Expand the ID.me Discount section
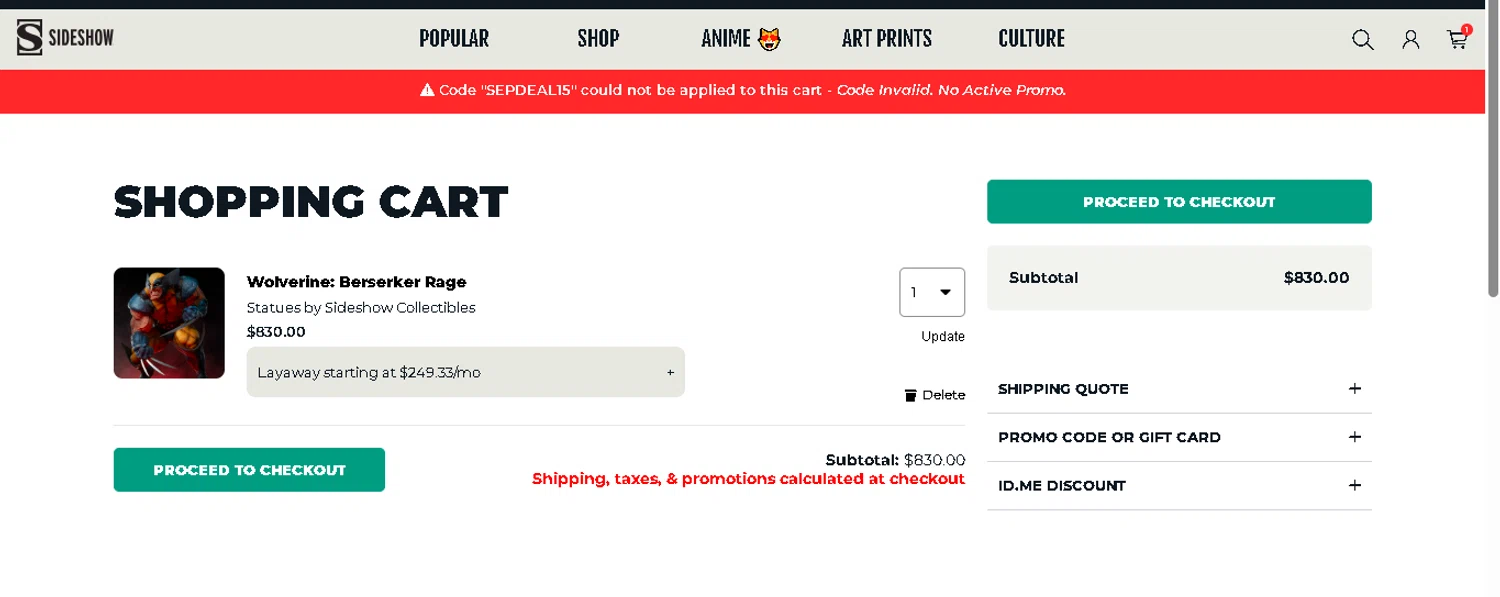Screen dimensions: 1500x597 (x=1354, y=485)
